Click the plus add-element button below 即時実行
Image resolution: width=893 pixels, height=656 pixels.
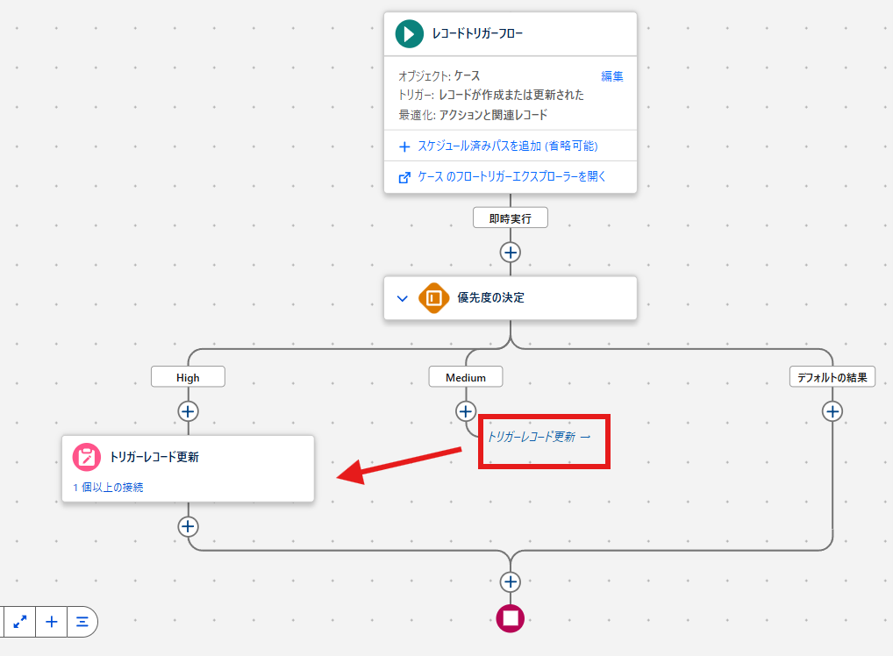[x=510, y=252]
